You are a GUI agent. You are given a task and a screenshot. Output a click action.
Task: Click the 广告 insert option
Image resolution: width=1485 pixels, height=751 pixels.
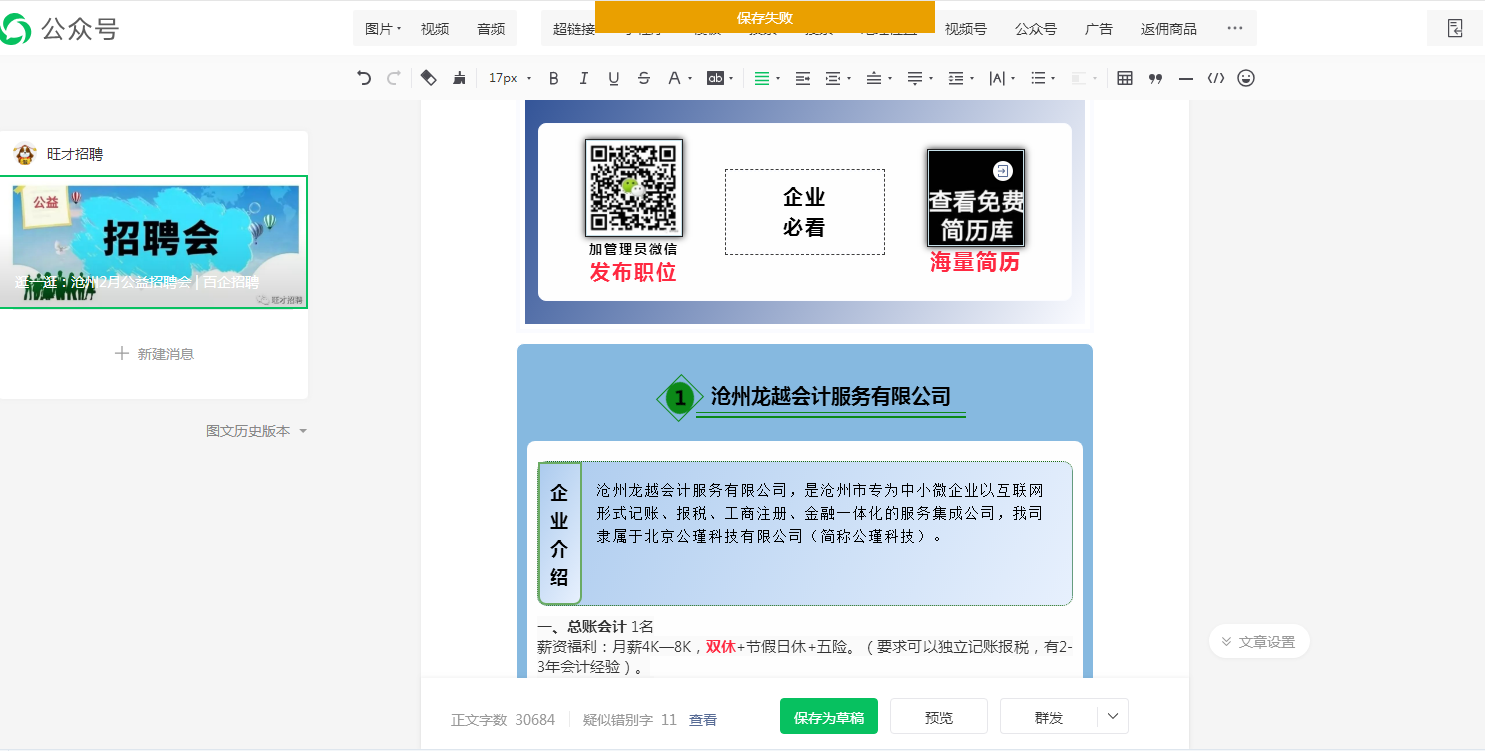pyautogui.click(x=1099, y=29)
